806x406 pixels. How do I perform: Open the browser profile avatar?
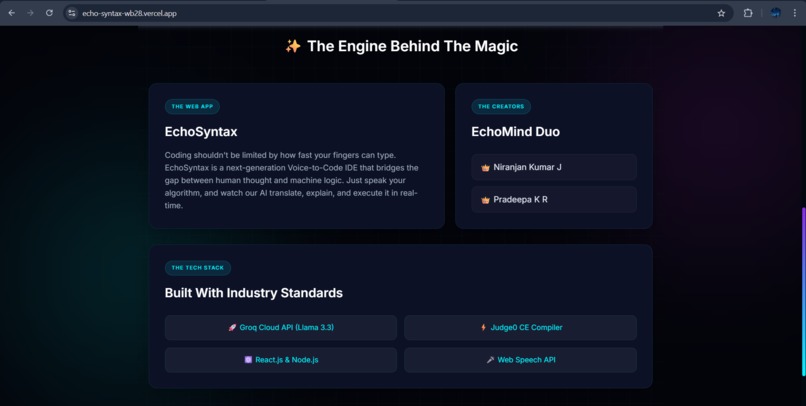(x=776, y=13)
